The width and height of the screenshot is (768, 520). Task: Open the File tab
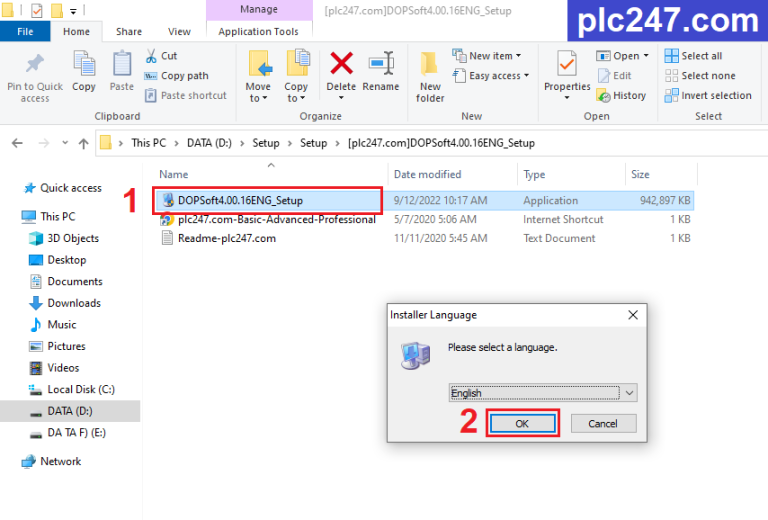(25, 31)
